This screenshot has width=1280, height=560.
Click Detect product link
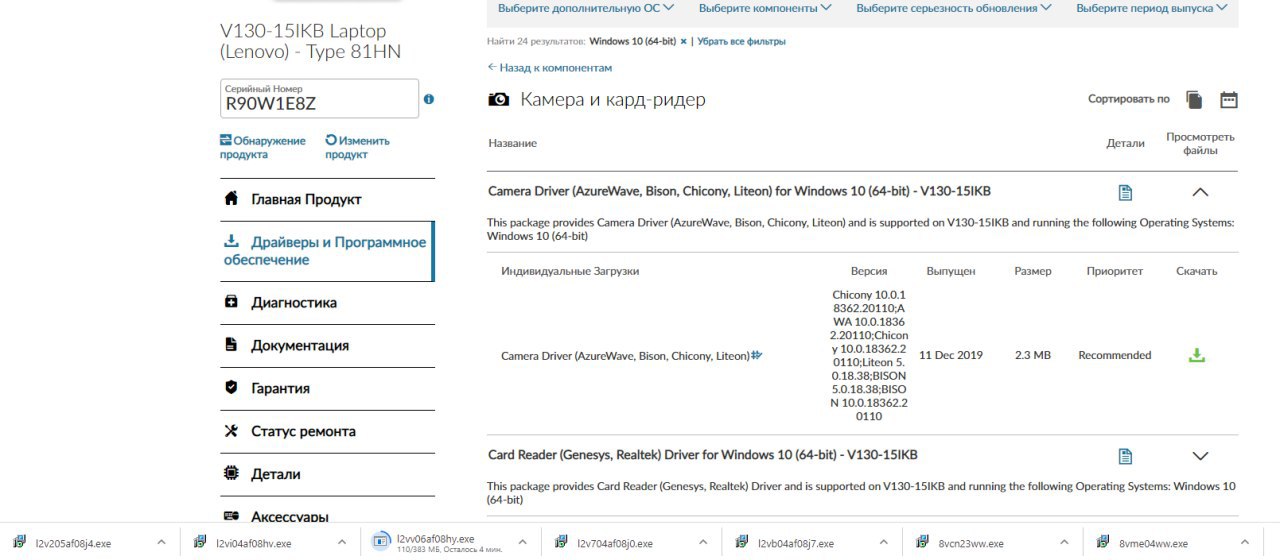coord(263,148)
